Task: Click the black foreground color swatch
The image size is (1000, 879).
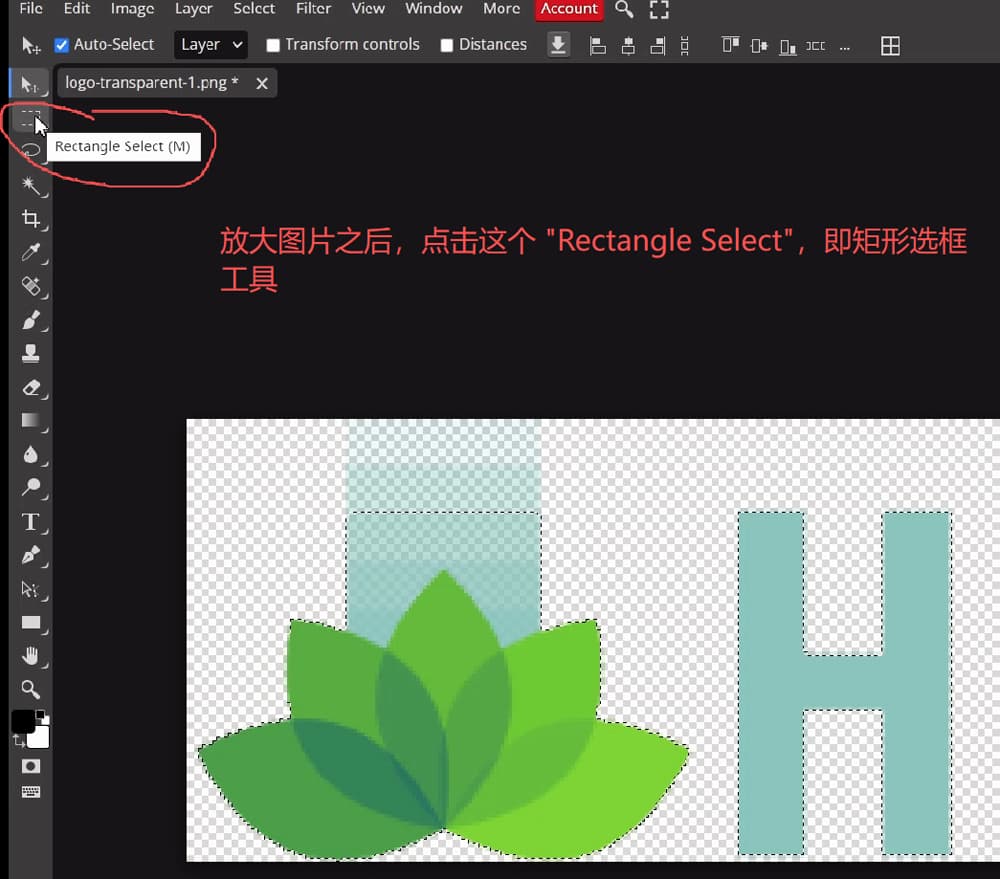Action: (23, 721)
